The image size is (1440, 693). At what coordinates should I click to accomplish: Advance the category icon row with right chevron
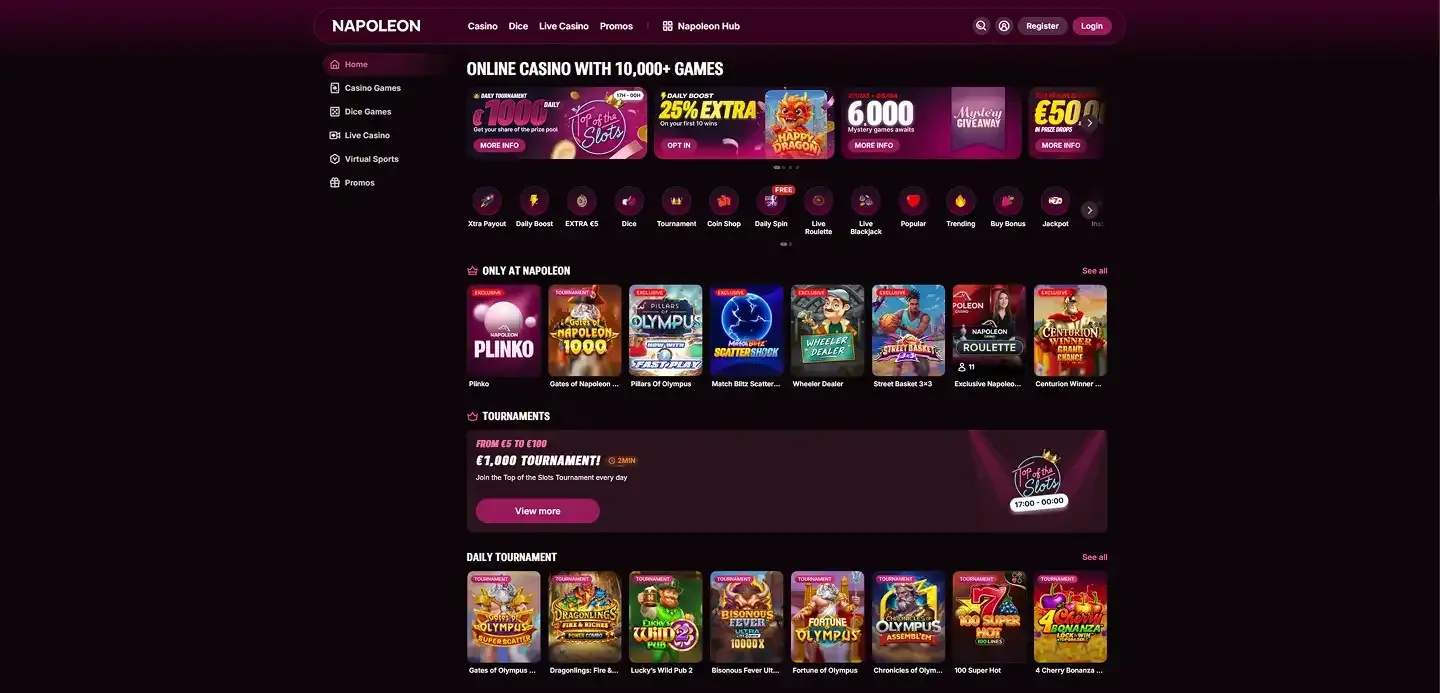(x=1090, y=210)
